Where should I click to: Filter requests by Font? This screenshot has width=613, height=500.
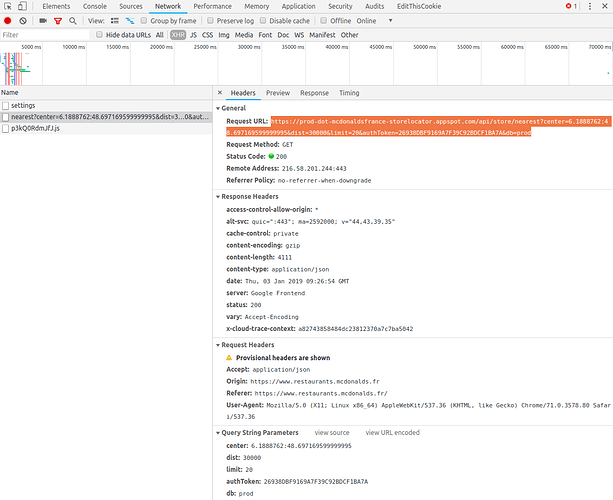265,35
